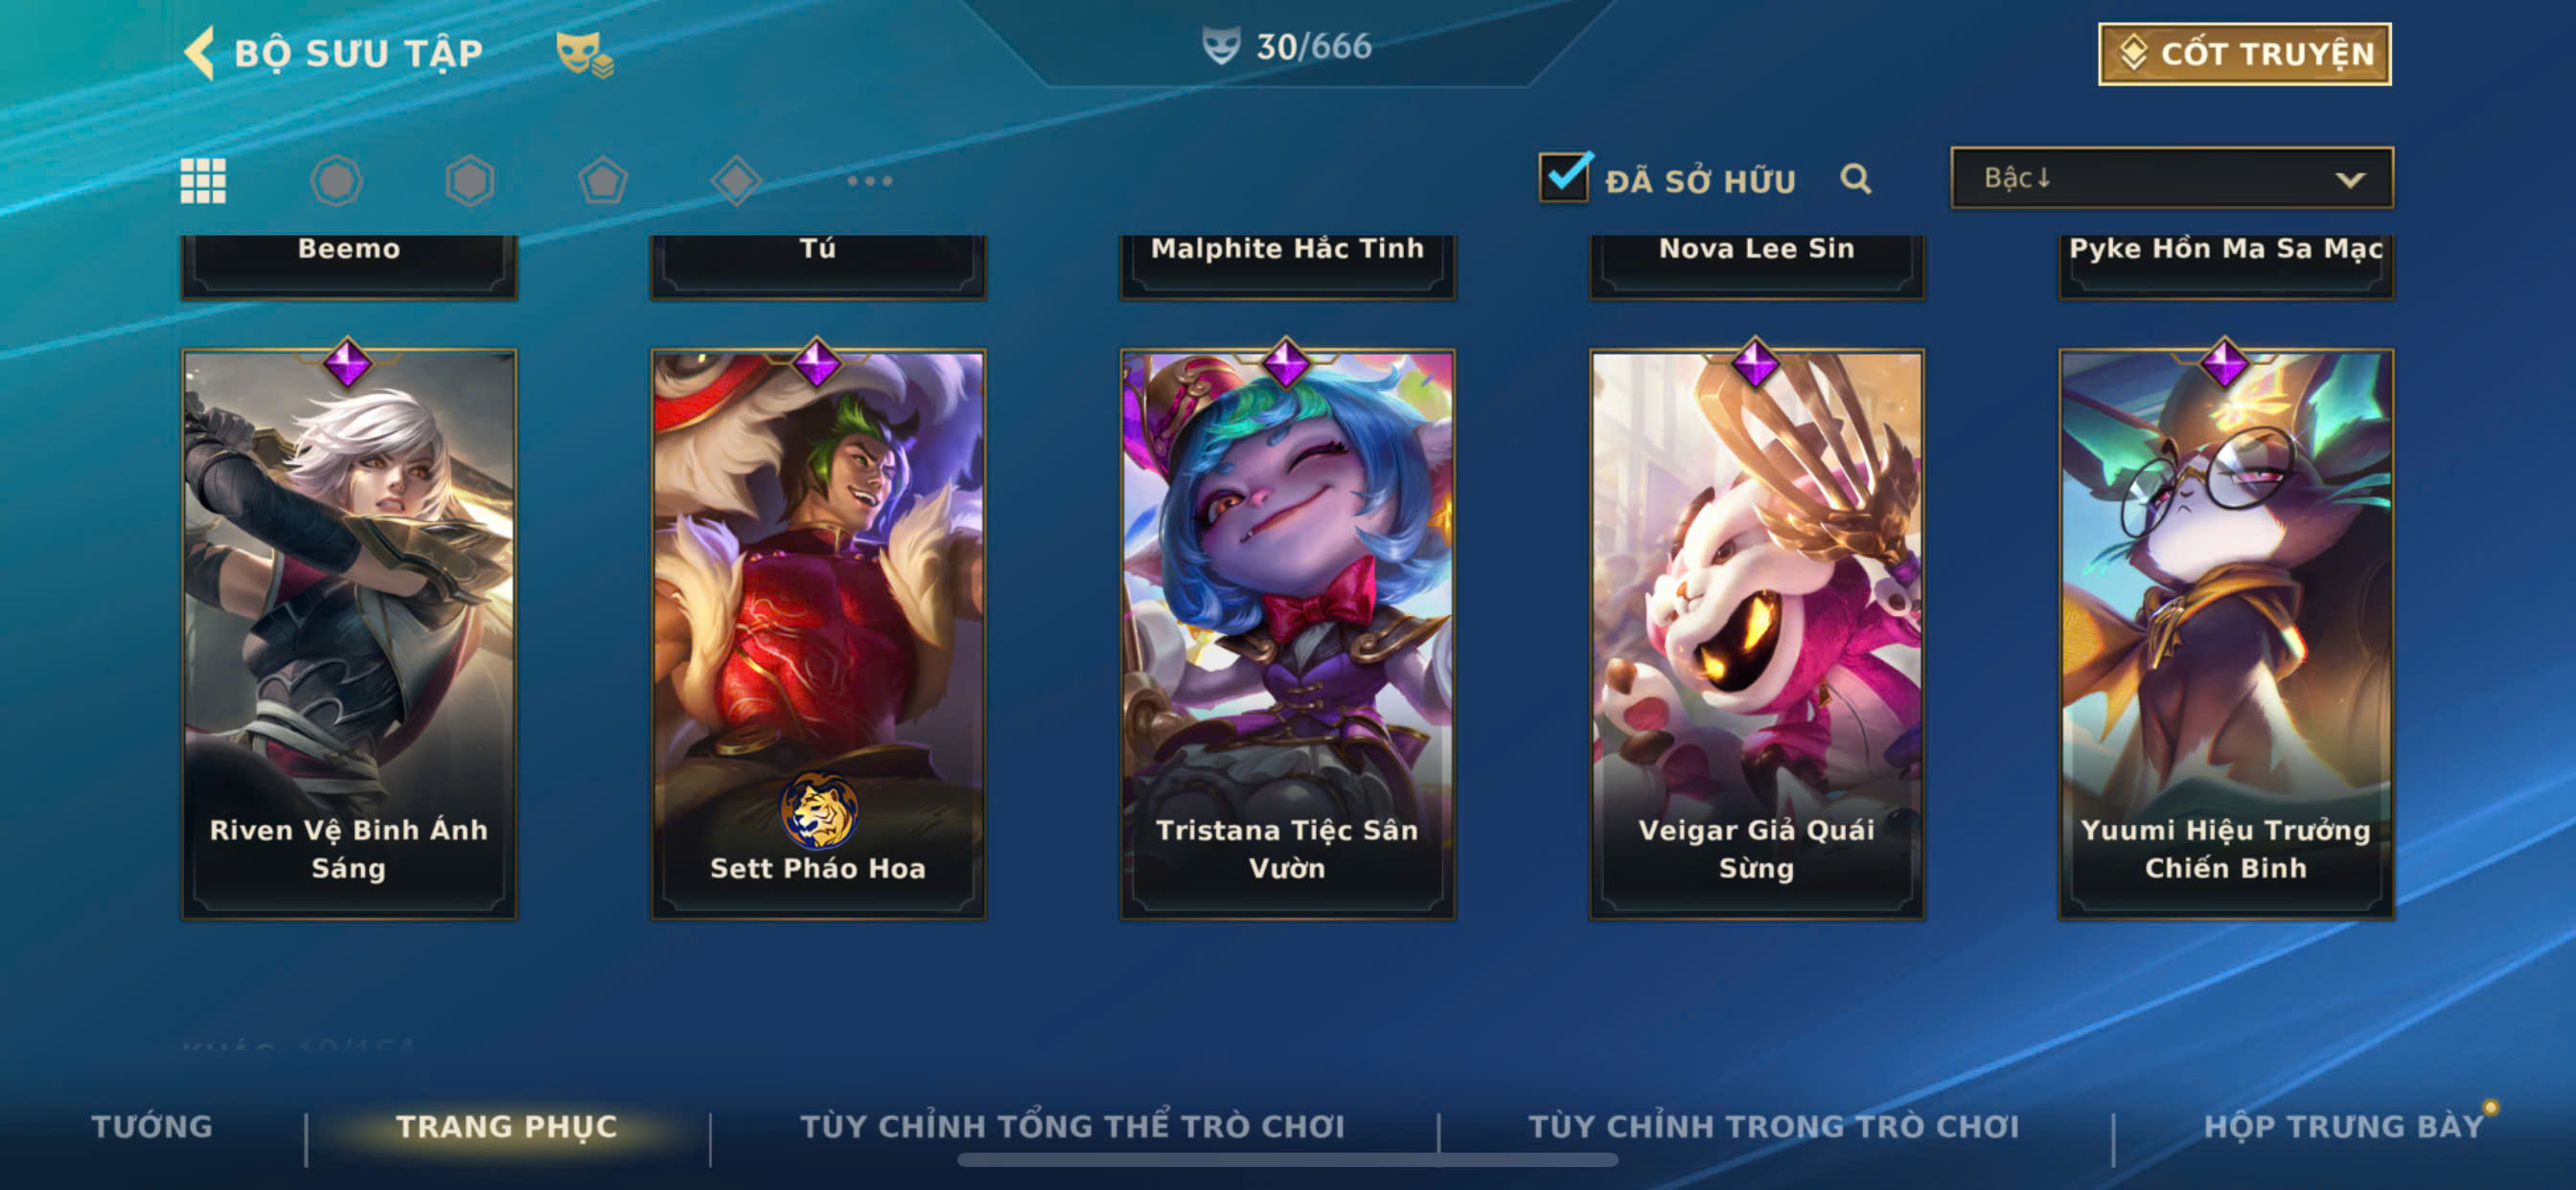
Task: Open Yuumi Hiệu Trưởng Chiến Binh skin card
Action: pyautogui.click(x=2226, y=634)
